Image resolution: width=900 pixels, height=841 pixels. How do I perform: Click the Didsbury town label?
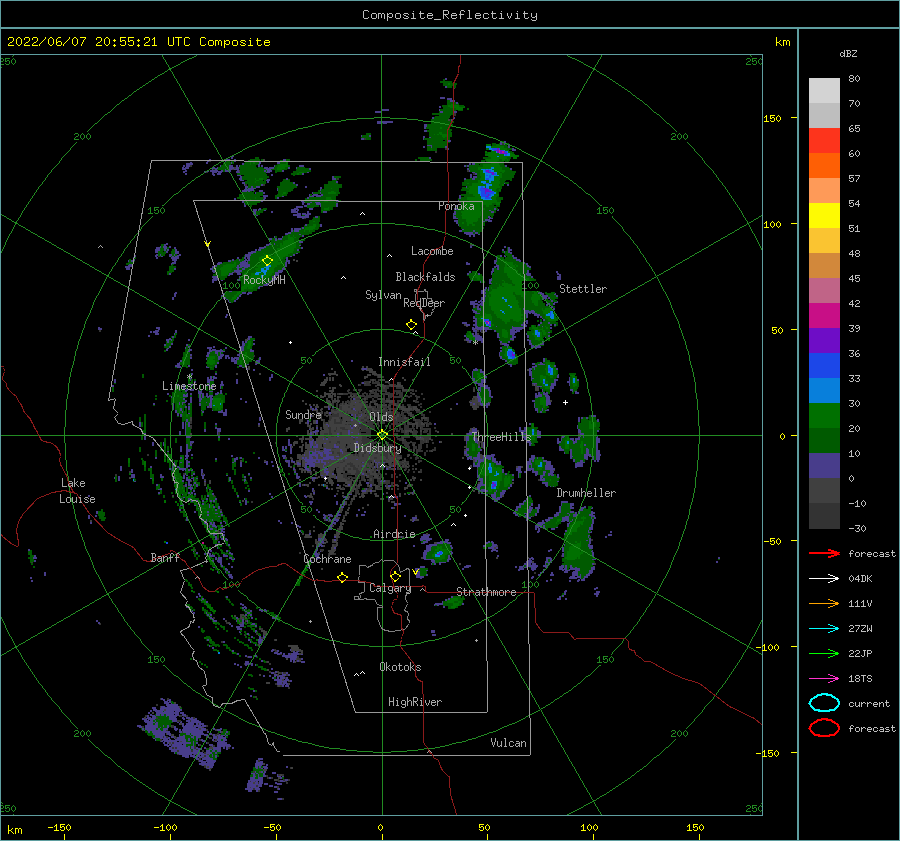[x=378, y=448]
